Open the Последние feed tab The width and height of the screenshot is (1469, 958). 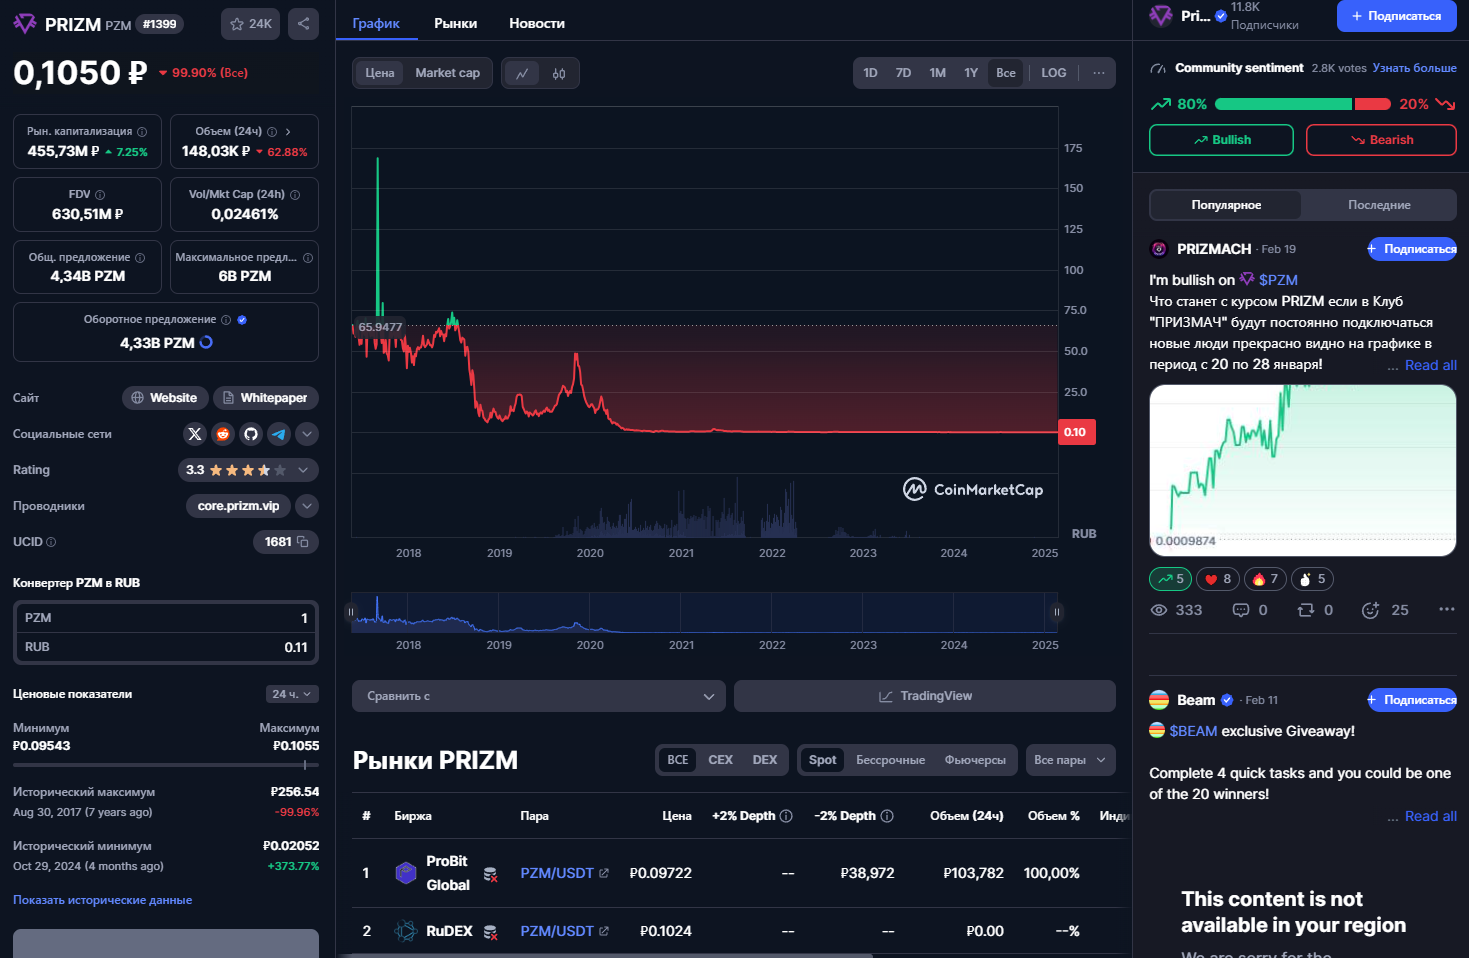(x=1379, y=205)
